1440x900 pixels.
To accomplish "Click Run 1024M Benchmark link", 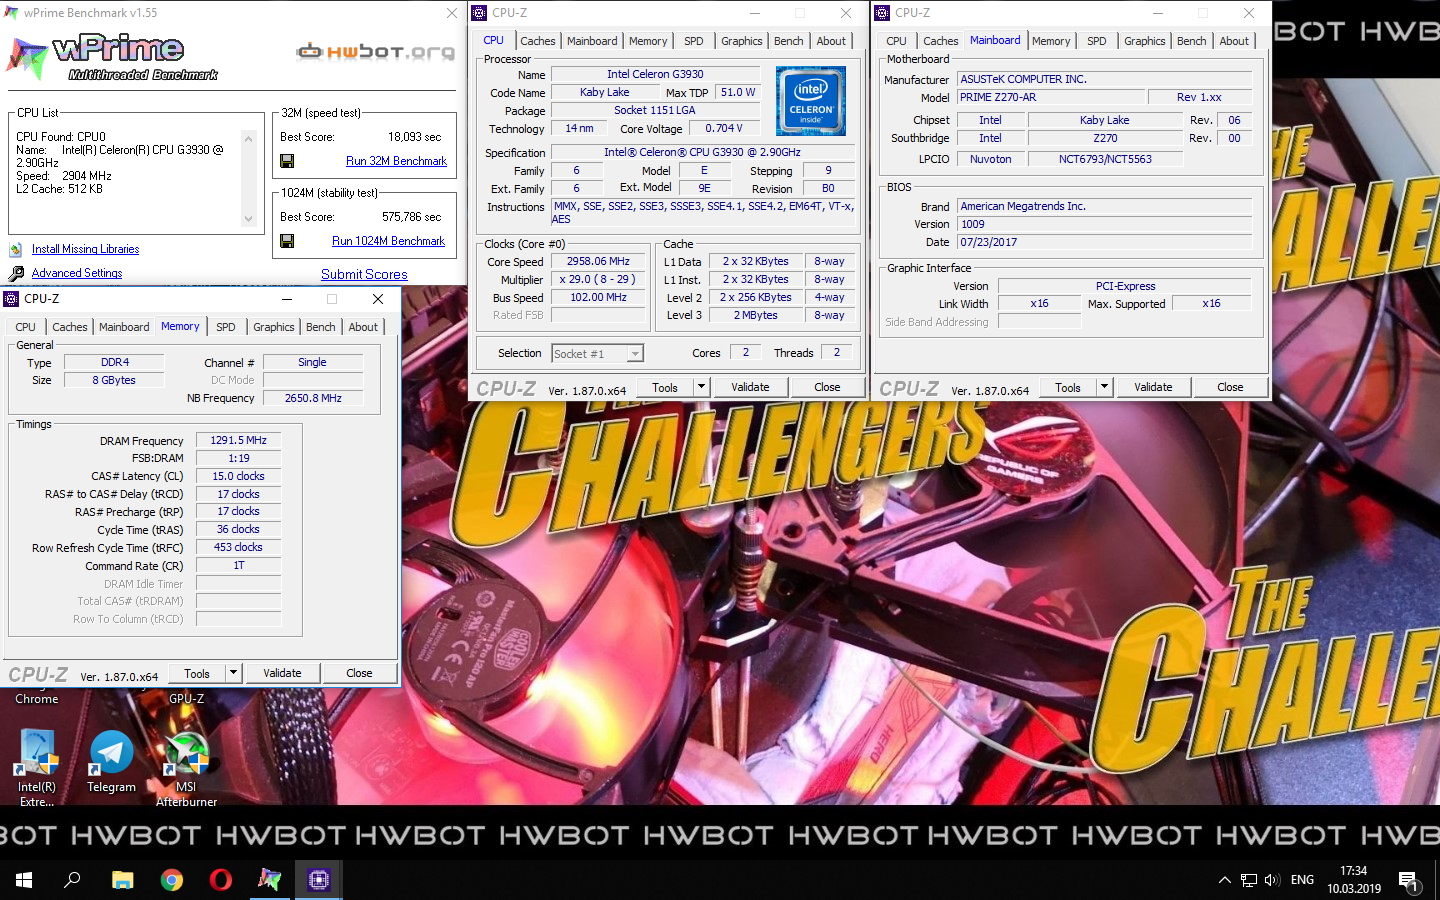I will click(x=388, y=241).
